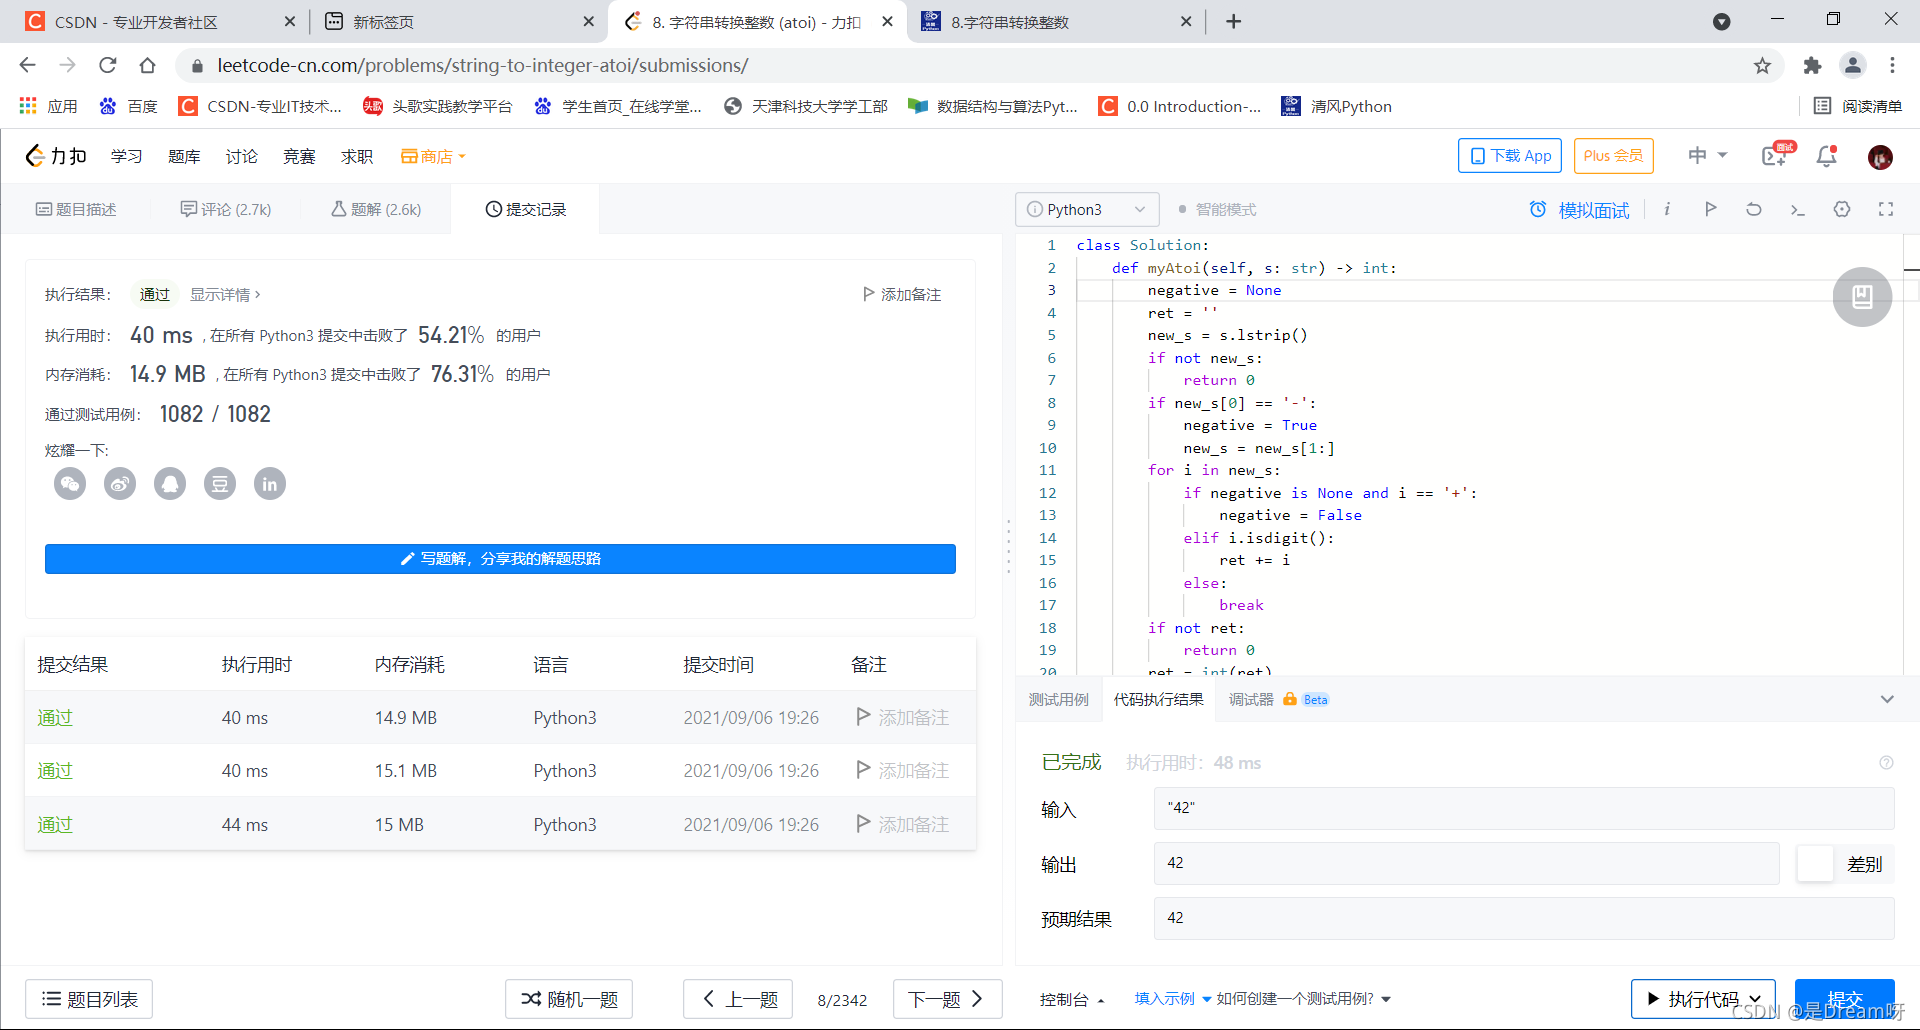Share result to WeChat
Image resolution: width=1920 pixels, height=1030 pixels.
70,484
